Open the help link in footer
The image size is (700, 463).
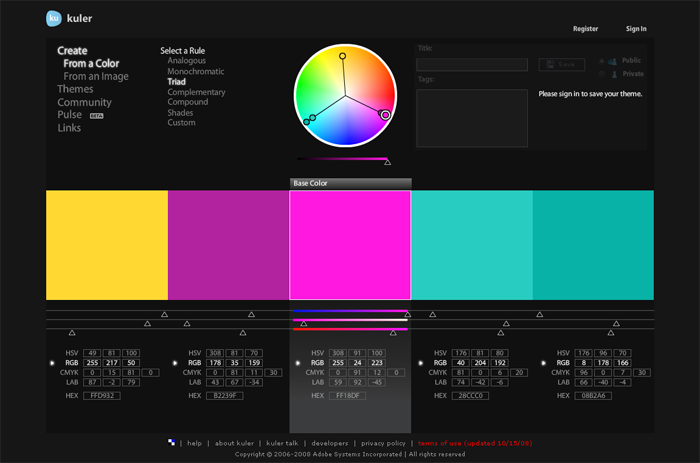tap(194, 443)
